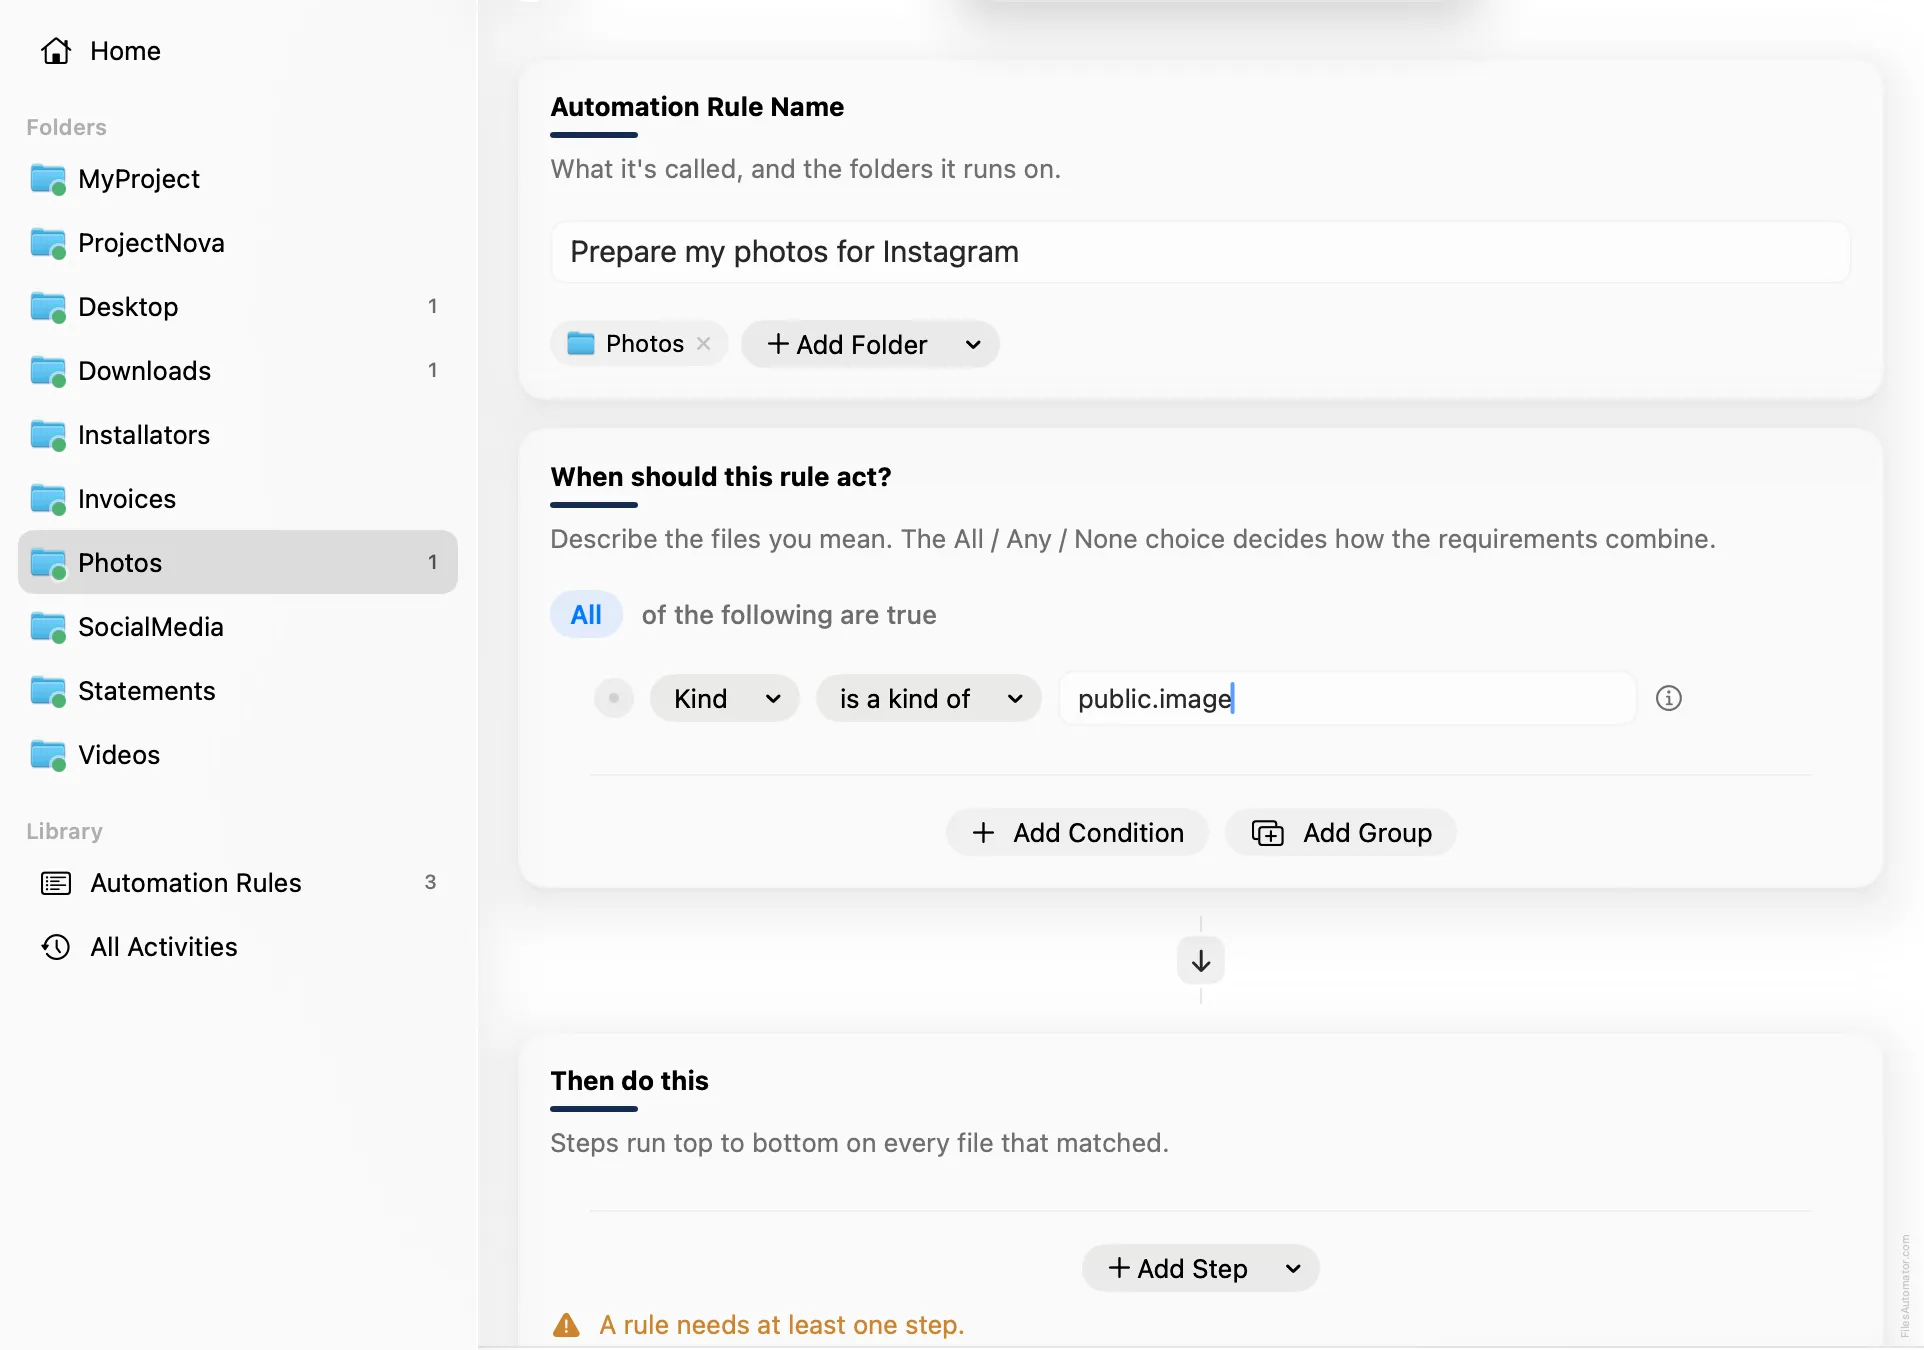
Task: Click the Invoices folder icon
Action: pyautogui.click(x=48, y=500)
